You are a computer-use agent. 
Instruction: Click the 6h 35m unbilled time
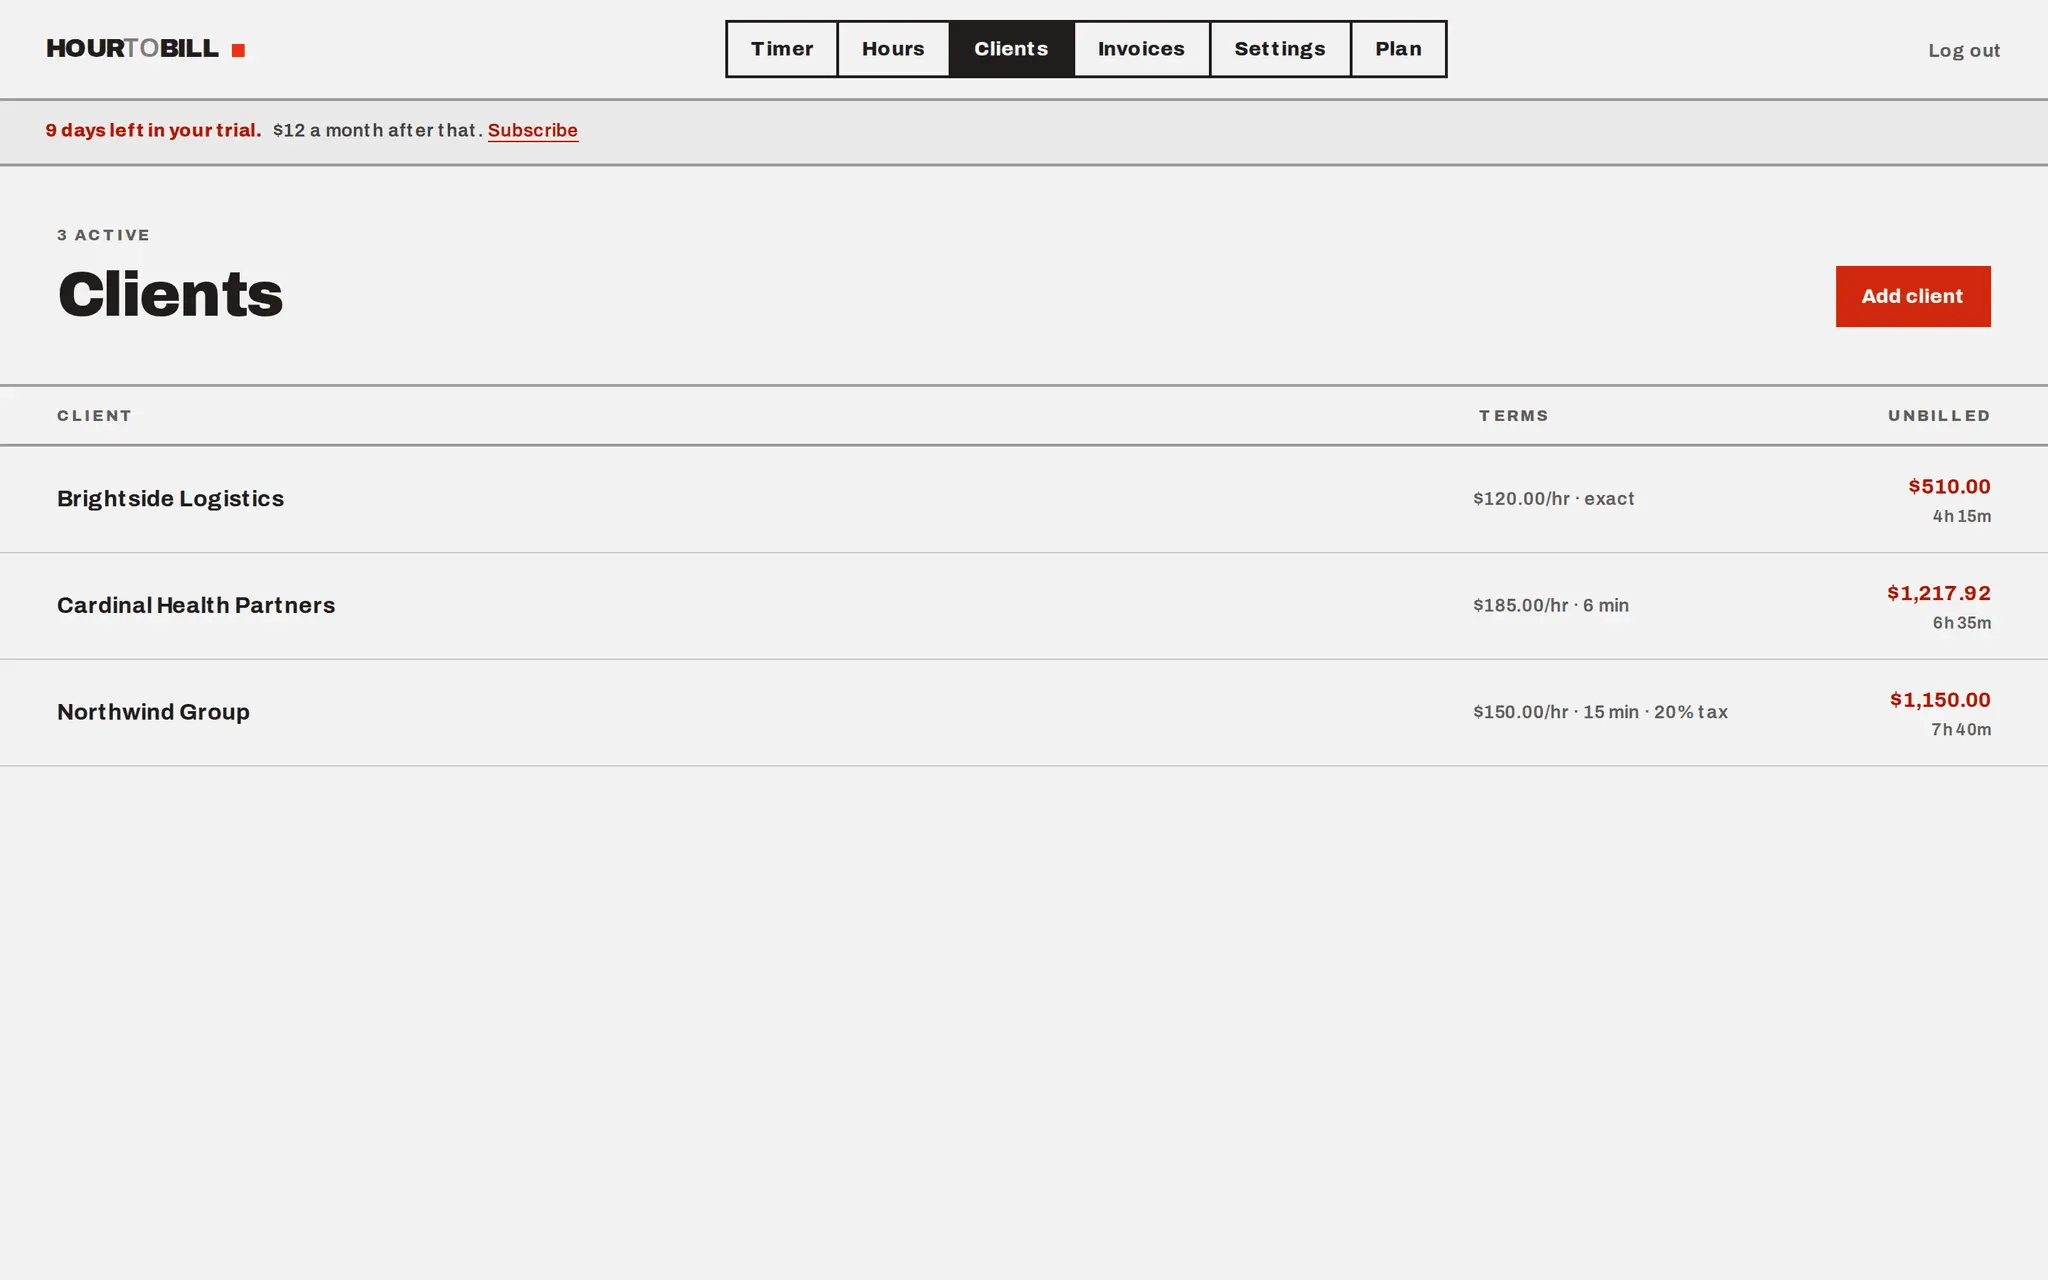tap(1961, 623)
